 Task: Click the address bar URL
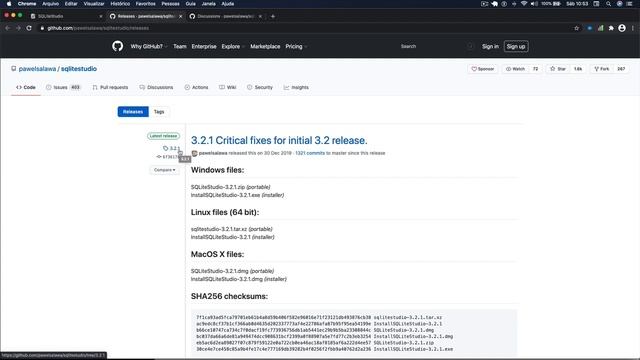click(98, 28)
